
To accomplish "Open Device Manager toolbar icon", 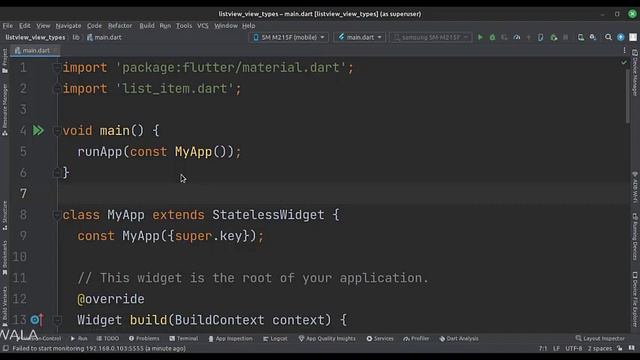I will click(580, 37).
